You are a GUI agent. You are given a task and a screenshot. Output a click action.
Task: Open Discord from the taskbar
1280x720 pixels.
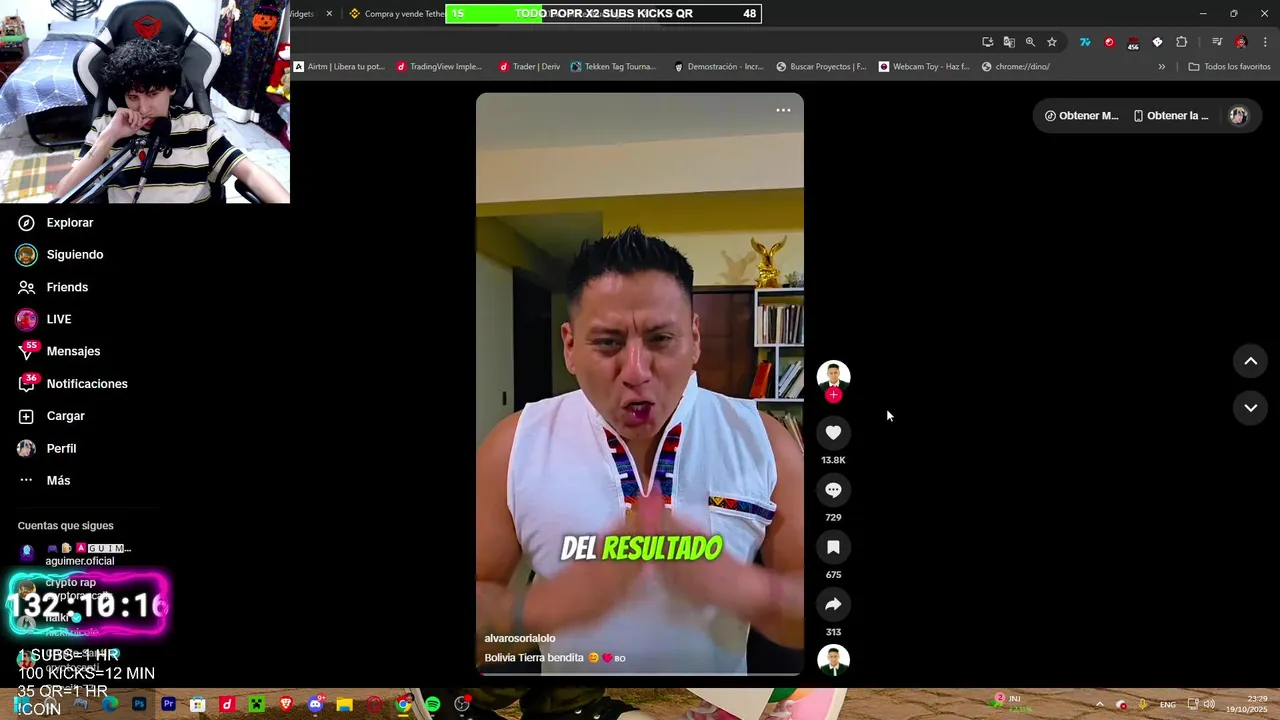coord(316,704)
